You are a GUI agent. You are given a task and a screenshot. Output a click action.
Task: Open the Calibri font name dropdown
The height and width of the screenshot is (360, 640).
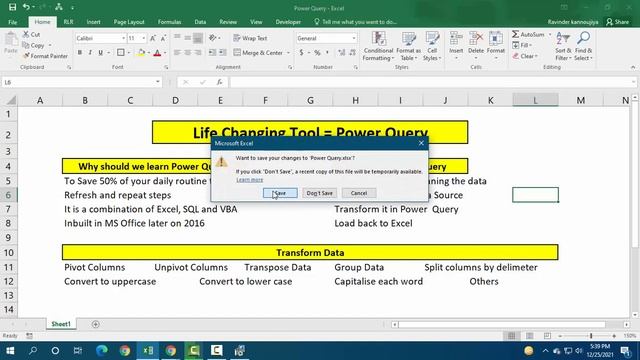[123, 38]
